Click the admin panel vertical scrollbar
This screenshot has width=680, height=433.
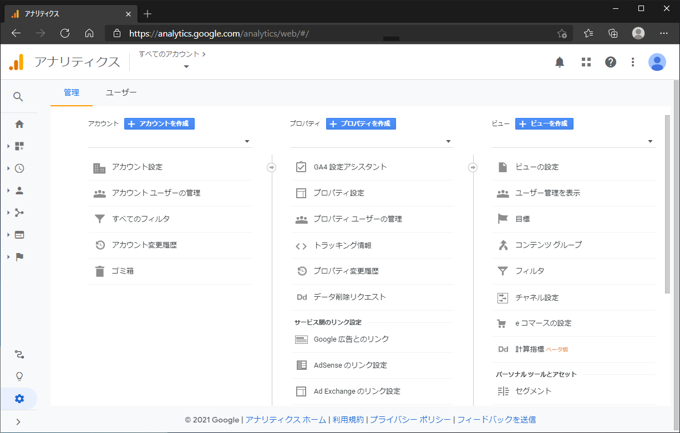(667, 204)
